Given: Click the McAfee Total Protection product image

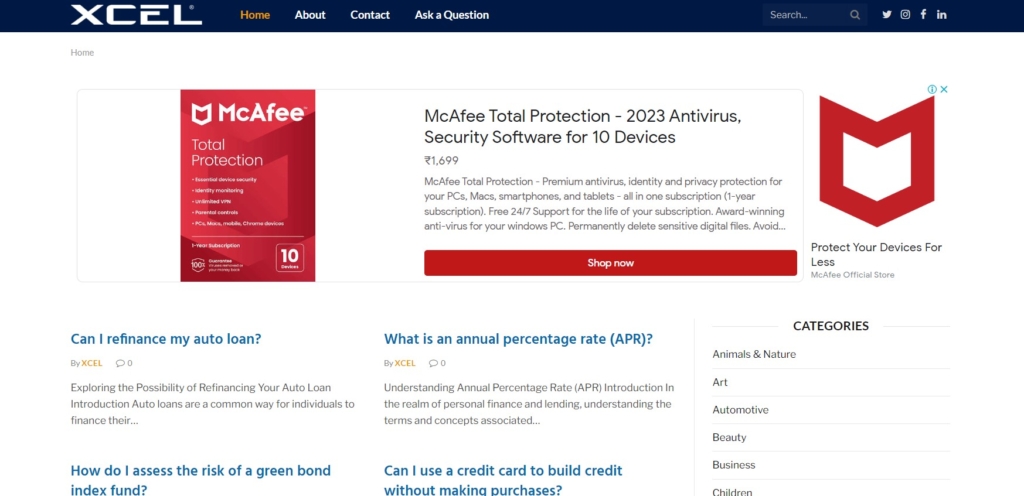Looking at the screenshot, I should 248,186.
